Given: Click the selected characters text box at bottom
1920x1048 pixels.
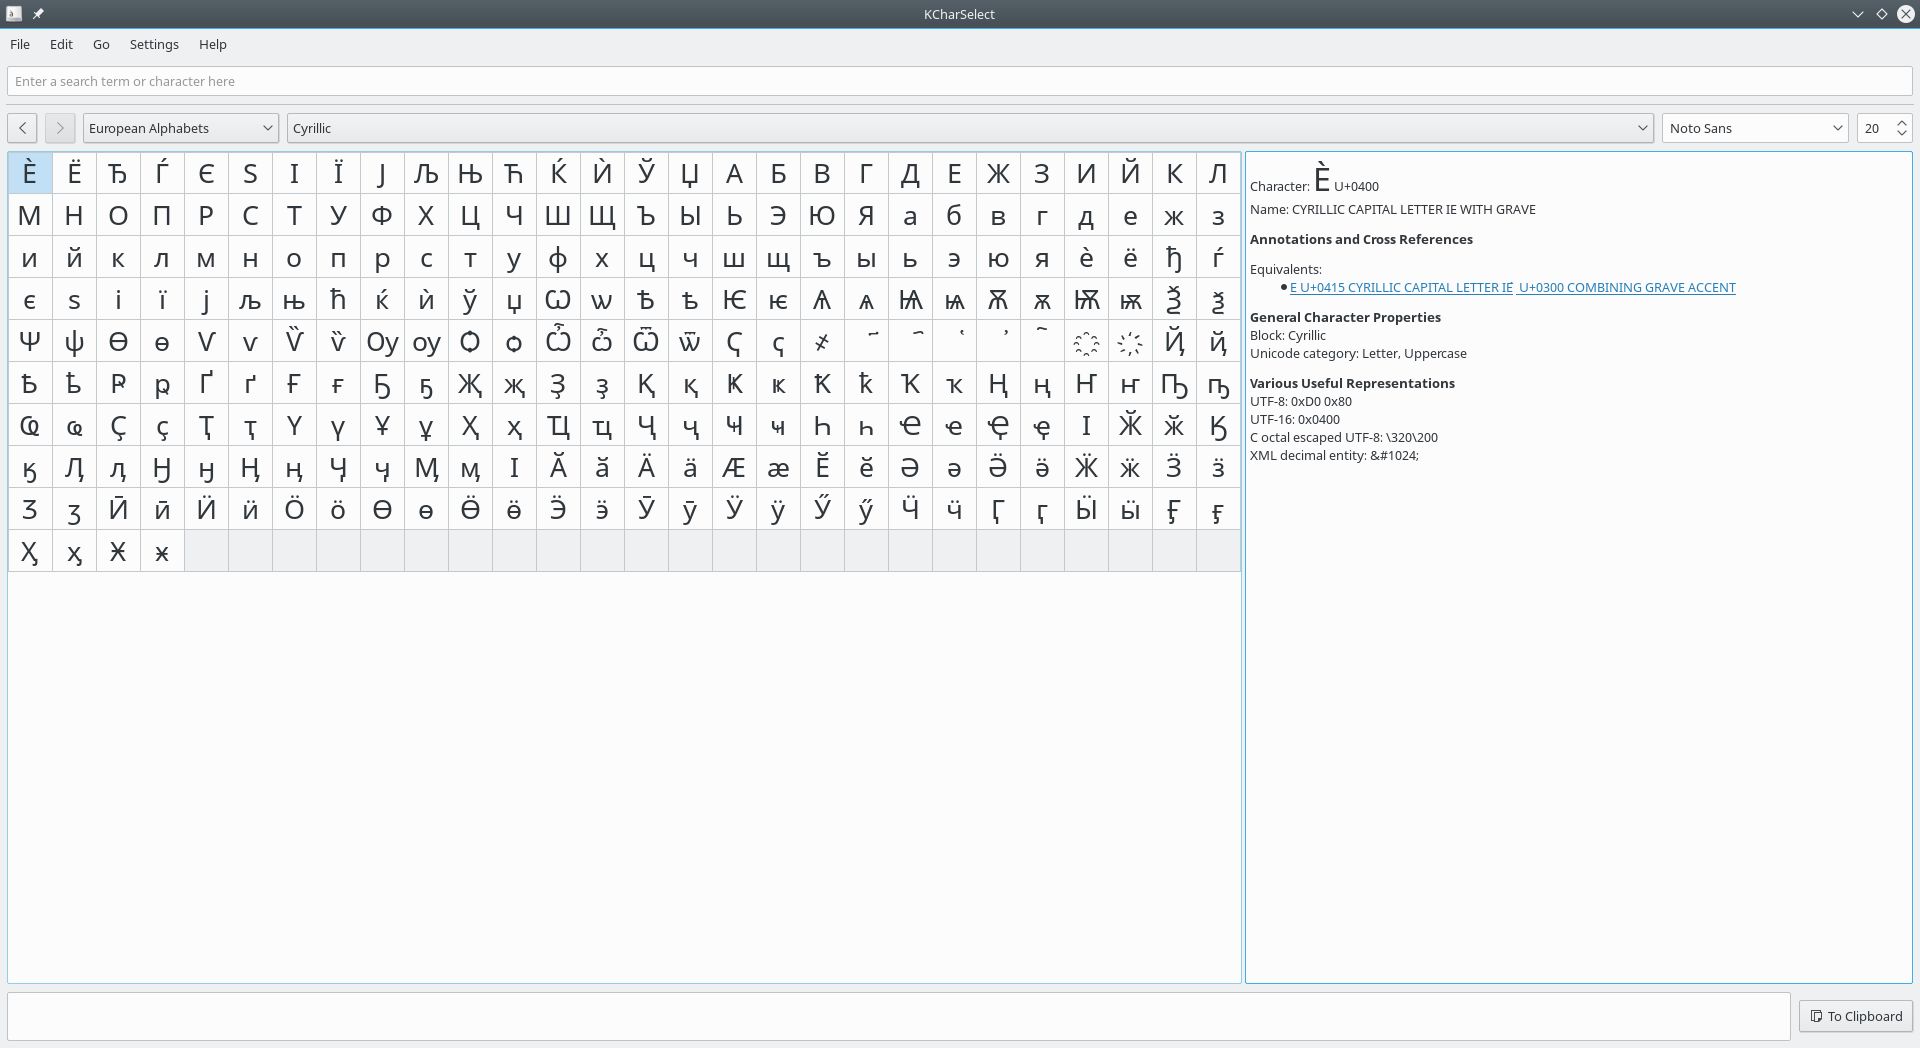Looking at the screenshot, I should (897, 1016).
